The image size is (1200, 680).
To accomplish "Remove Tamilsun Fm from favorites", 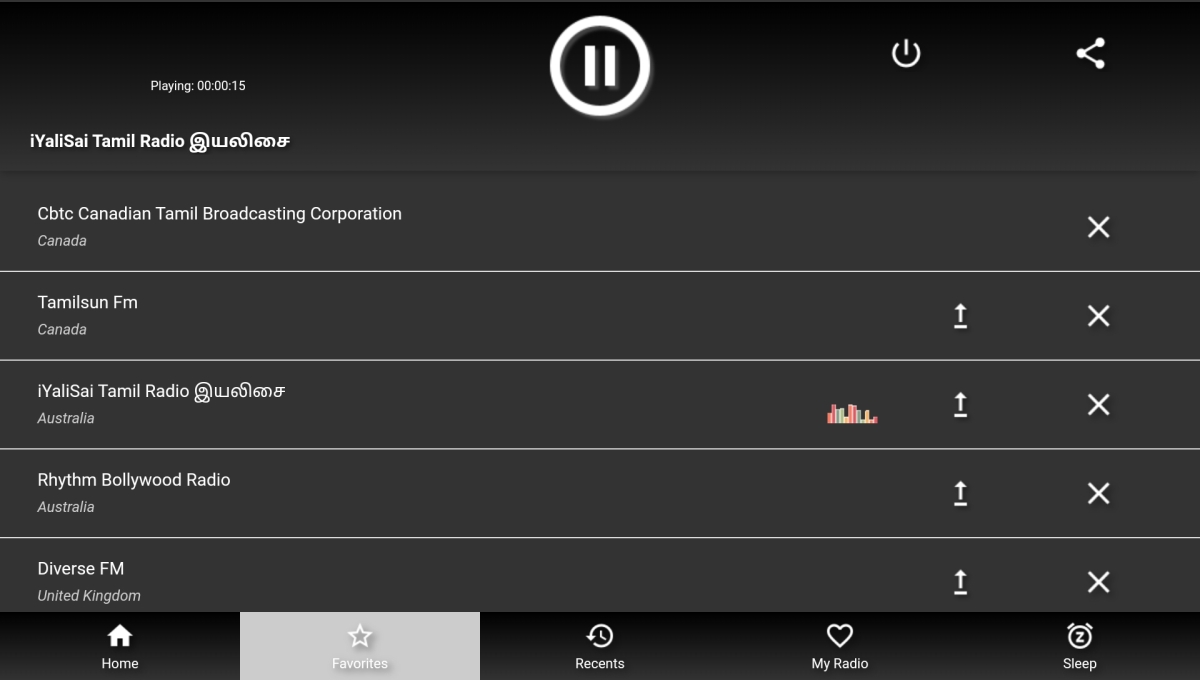I will [x=1098, y=316].
